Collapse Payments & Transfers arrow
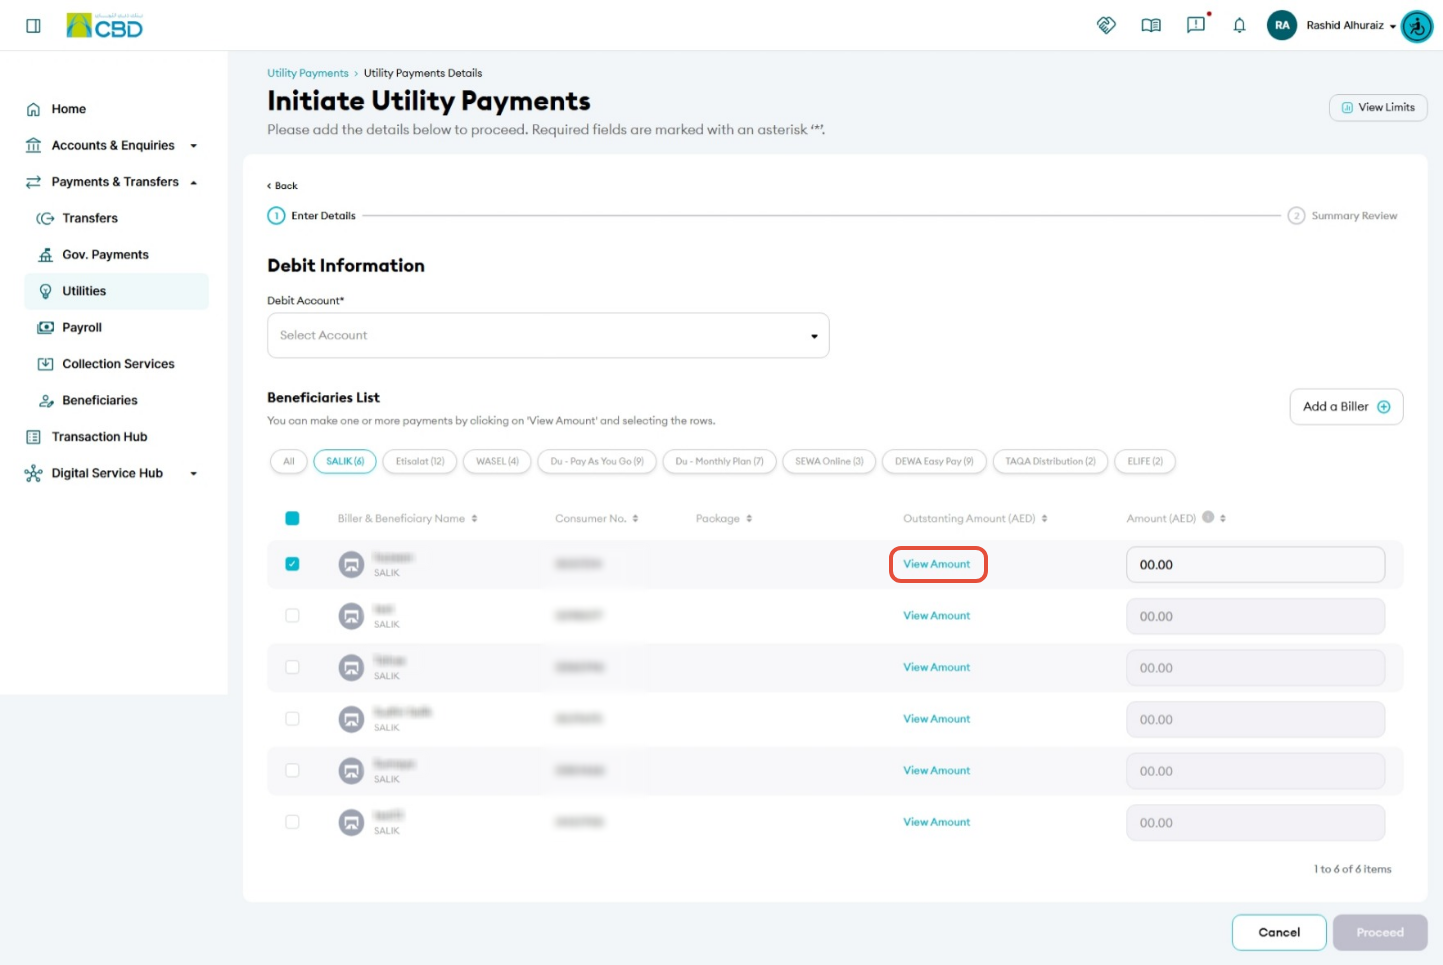Viewport: 1443px width, 965px height. [194, 182]
